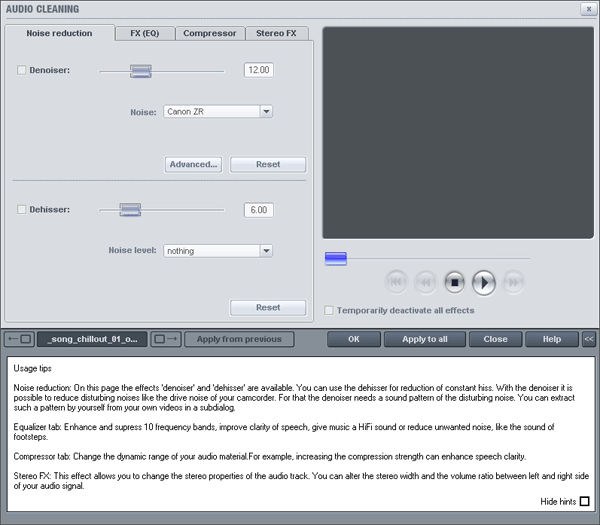Image resolution: width=600 pixels, height=525 pixels.
Task: Rewind the preview playback
Action: coord(426,282)
